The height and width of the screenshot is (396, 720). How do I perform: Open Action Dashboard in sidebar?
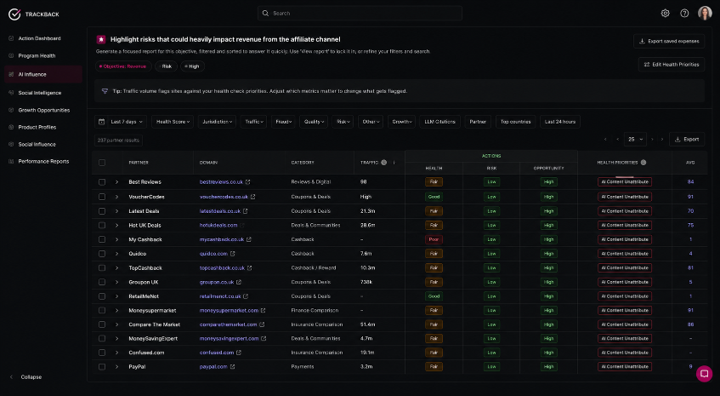click(43, 39)
